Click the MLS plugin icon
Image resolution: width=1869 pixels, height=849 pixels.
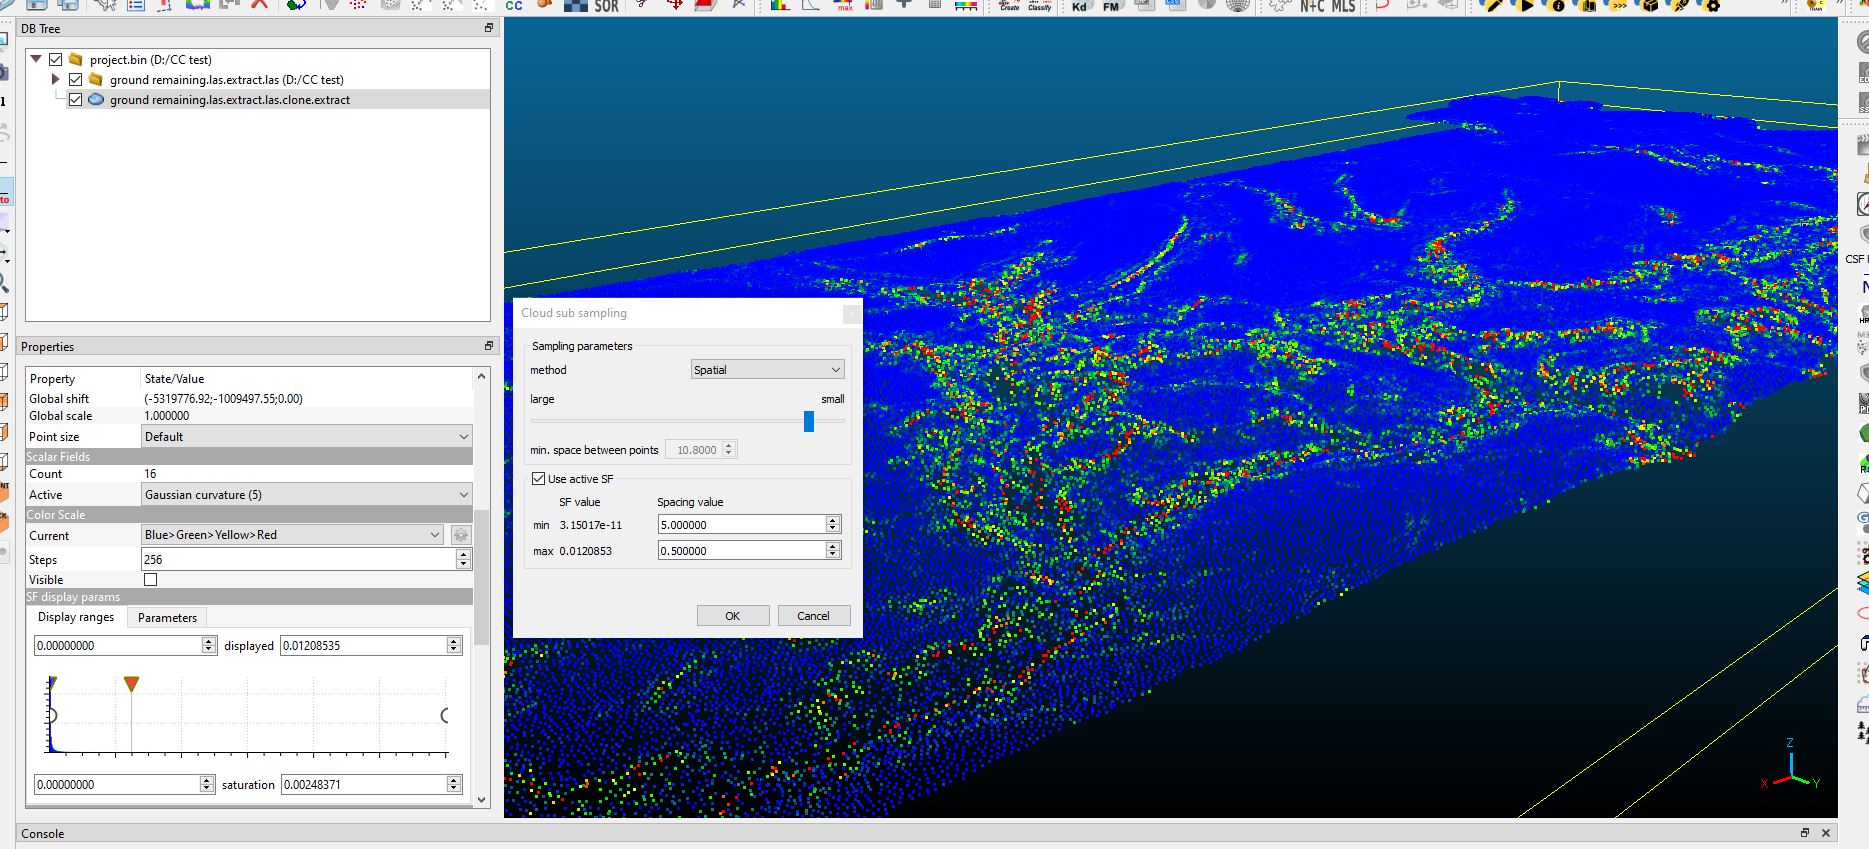(x=1344, y=6)
